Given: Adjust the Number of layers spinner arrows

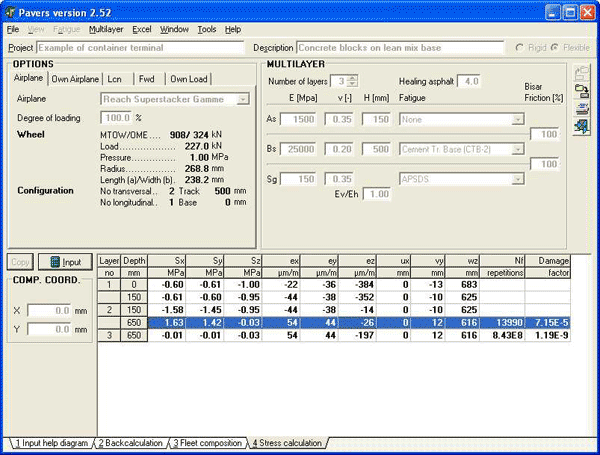Looking at the screenshot, I should tap(352, 81).
